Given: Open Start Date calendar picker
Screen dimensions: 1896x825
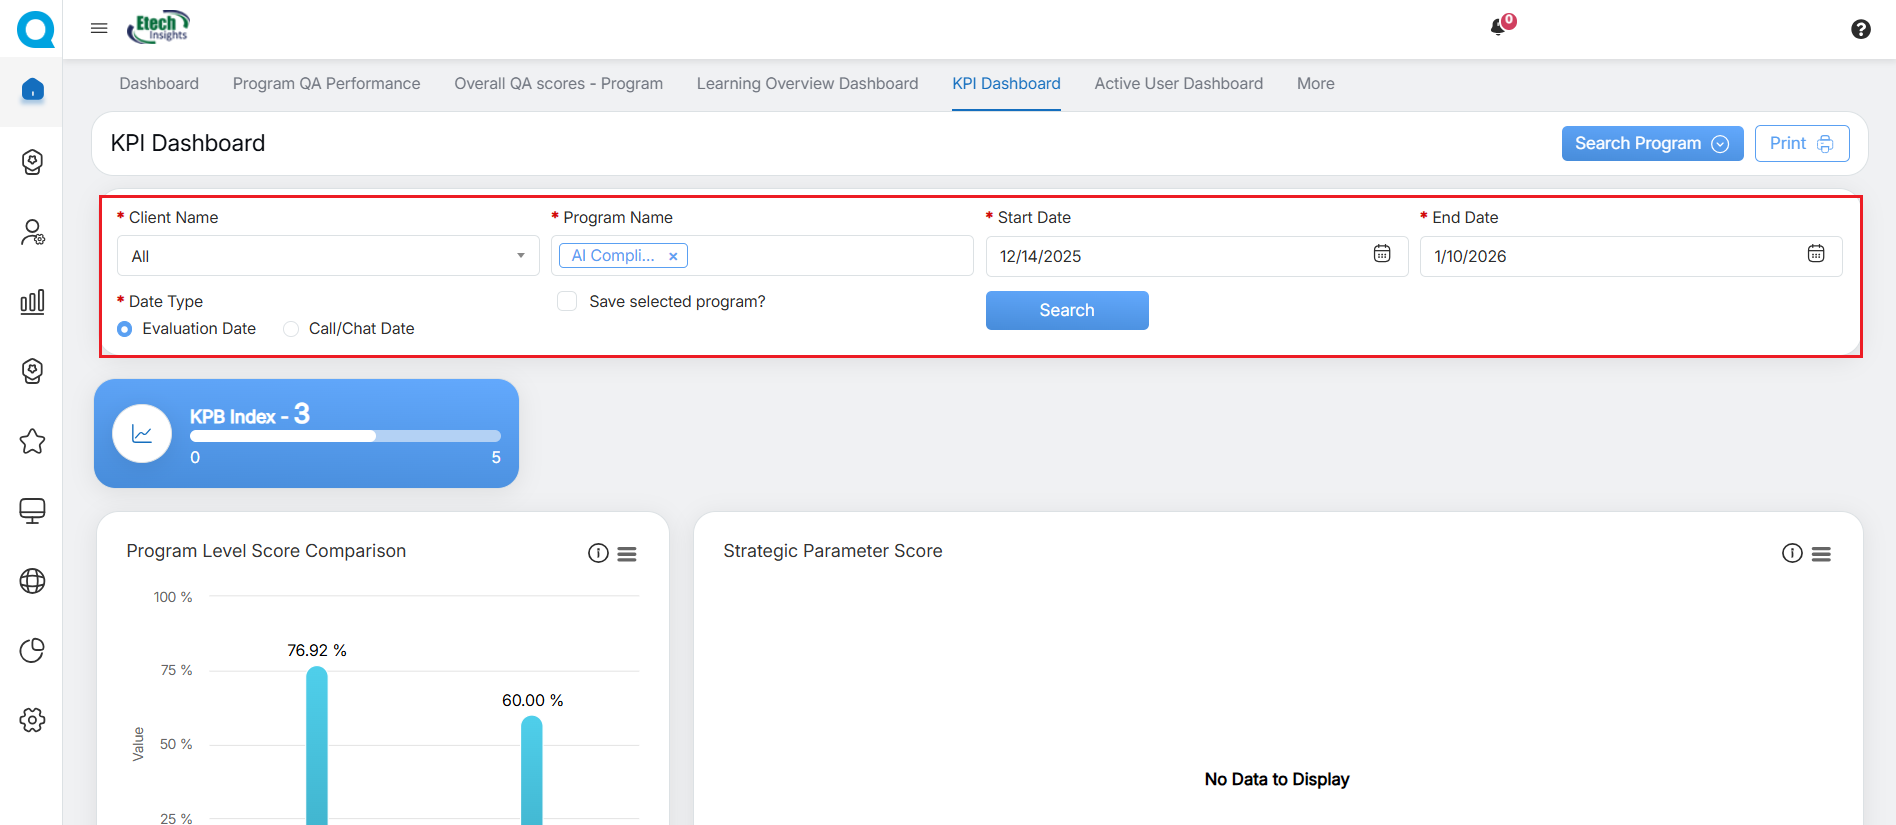Looking at the screenshot, I should (x=1381, y=254).
